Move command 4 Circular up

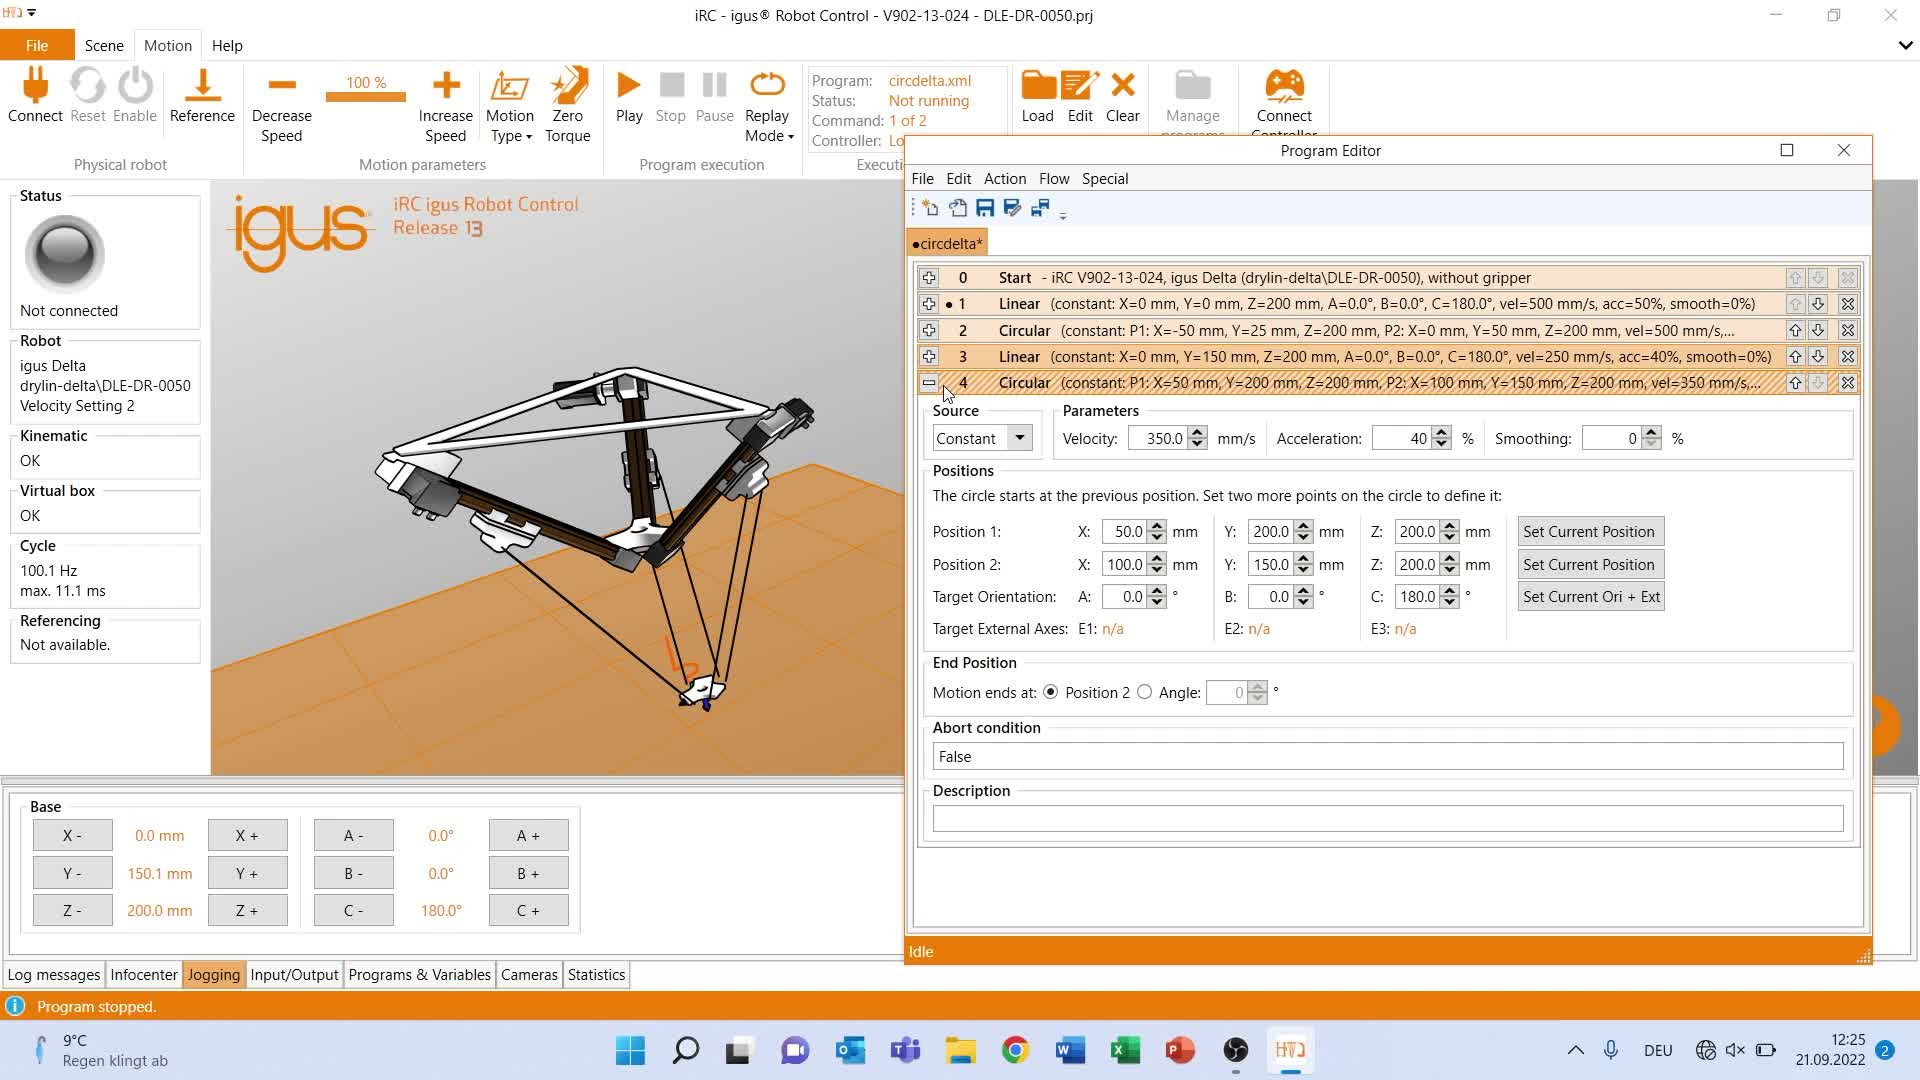(1795, 382)
